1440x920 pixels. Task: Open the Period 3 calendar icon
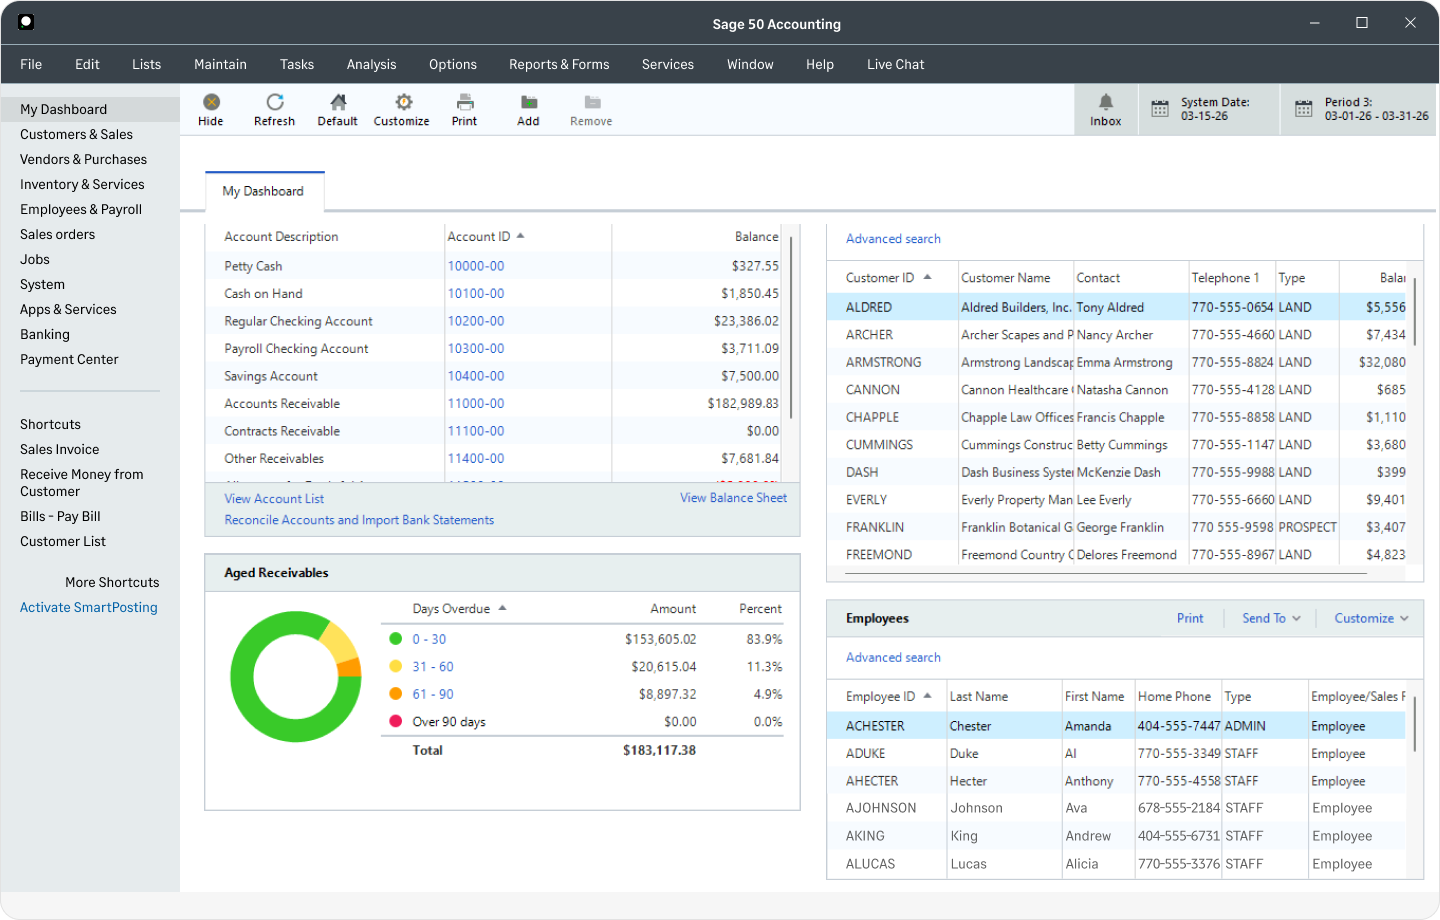click(1304, 109)
